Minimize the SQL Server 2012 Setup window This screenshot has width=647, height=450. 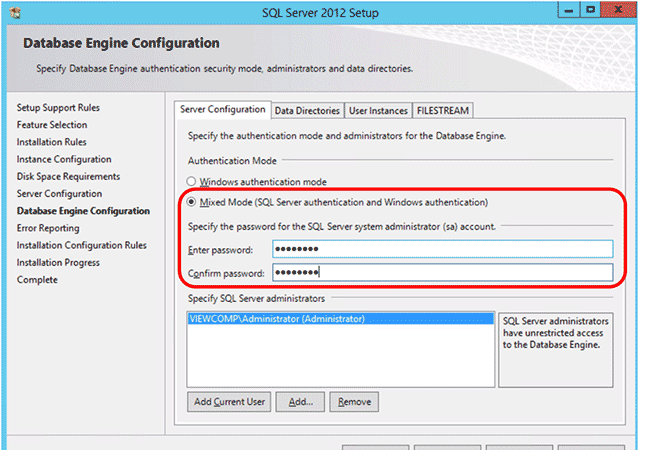(x=569, y=9)
